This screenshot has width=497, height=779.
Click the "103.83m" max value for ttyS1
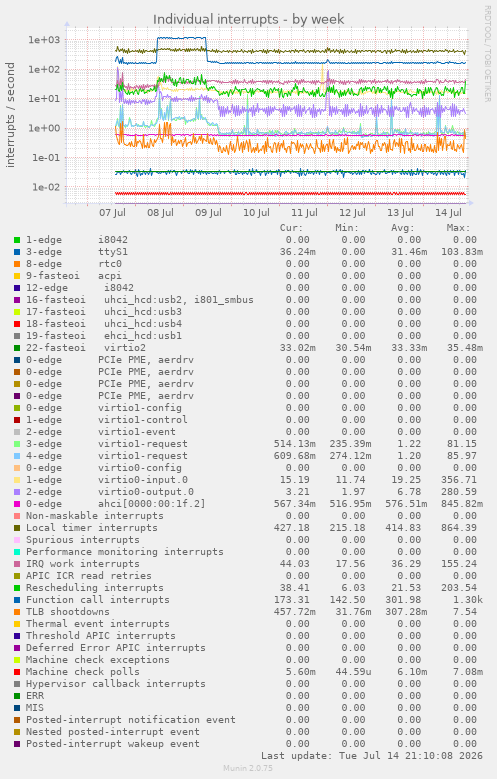462,252
